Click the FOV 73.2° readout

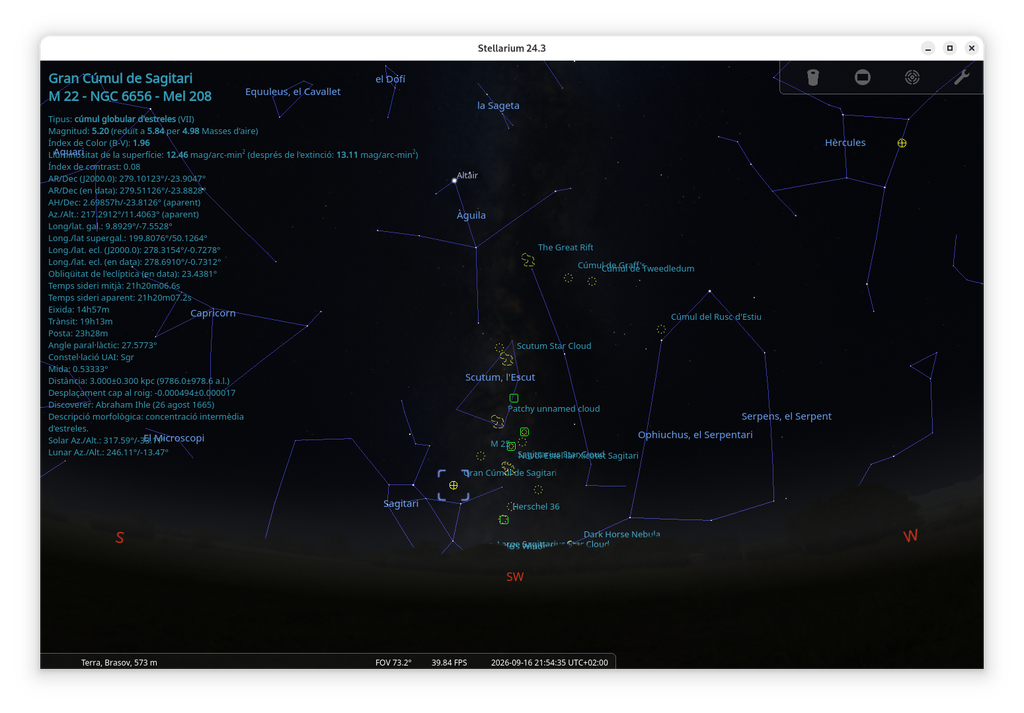click(x=393, y=662)
